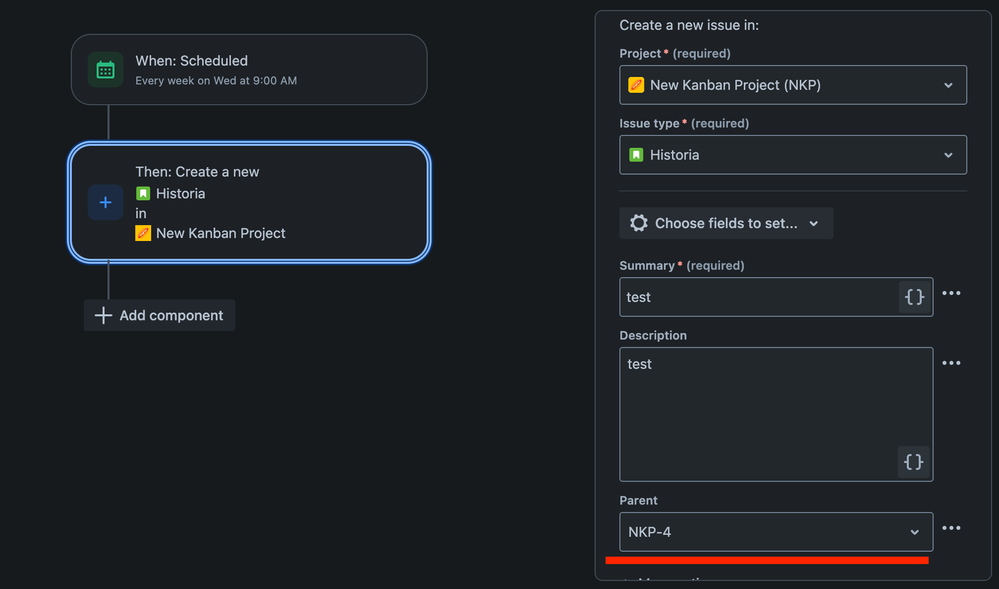Click the Historia bookmark icon in action card

coord(143,193)
